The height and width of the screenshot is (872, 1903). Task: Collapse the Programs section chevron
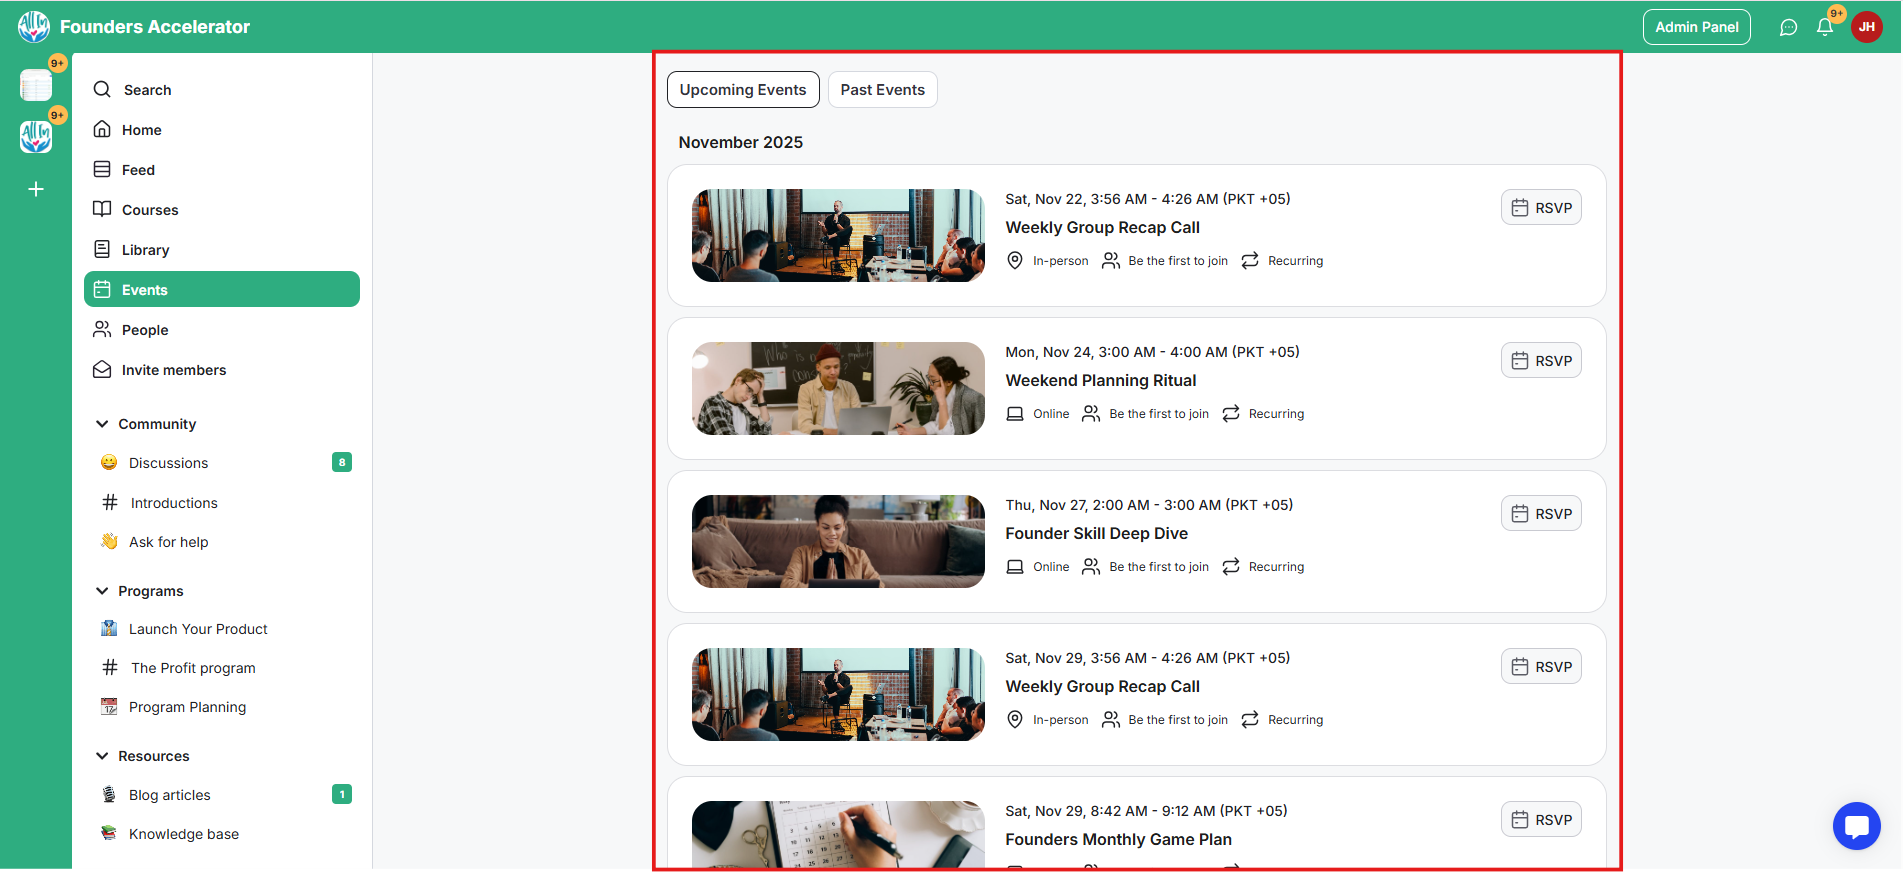click(x=102, y=591)
